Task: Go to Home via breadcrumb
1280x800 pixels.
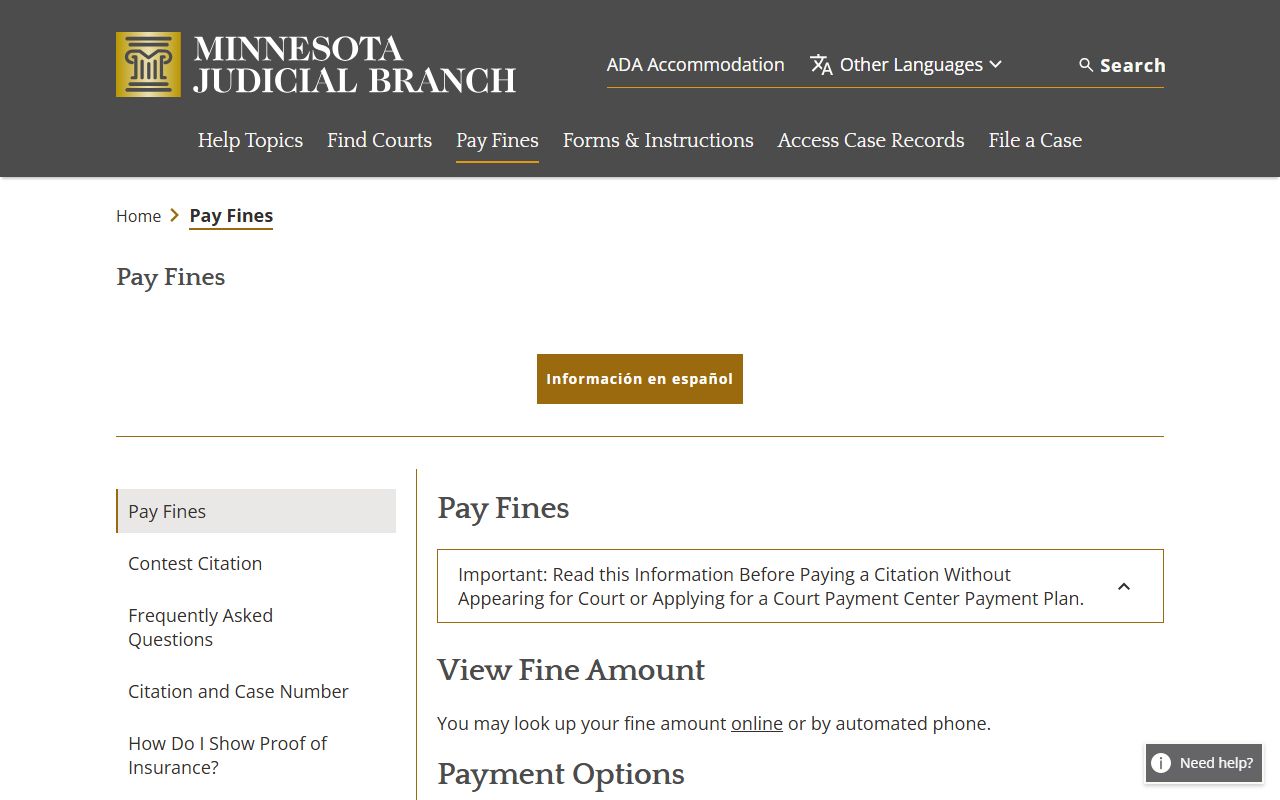Action: [x=138, y=216]
